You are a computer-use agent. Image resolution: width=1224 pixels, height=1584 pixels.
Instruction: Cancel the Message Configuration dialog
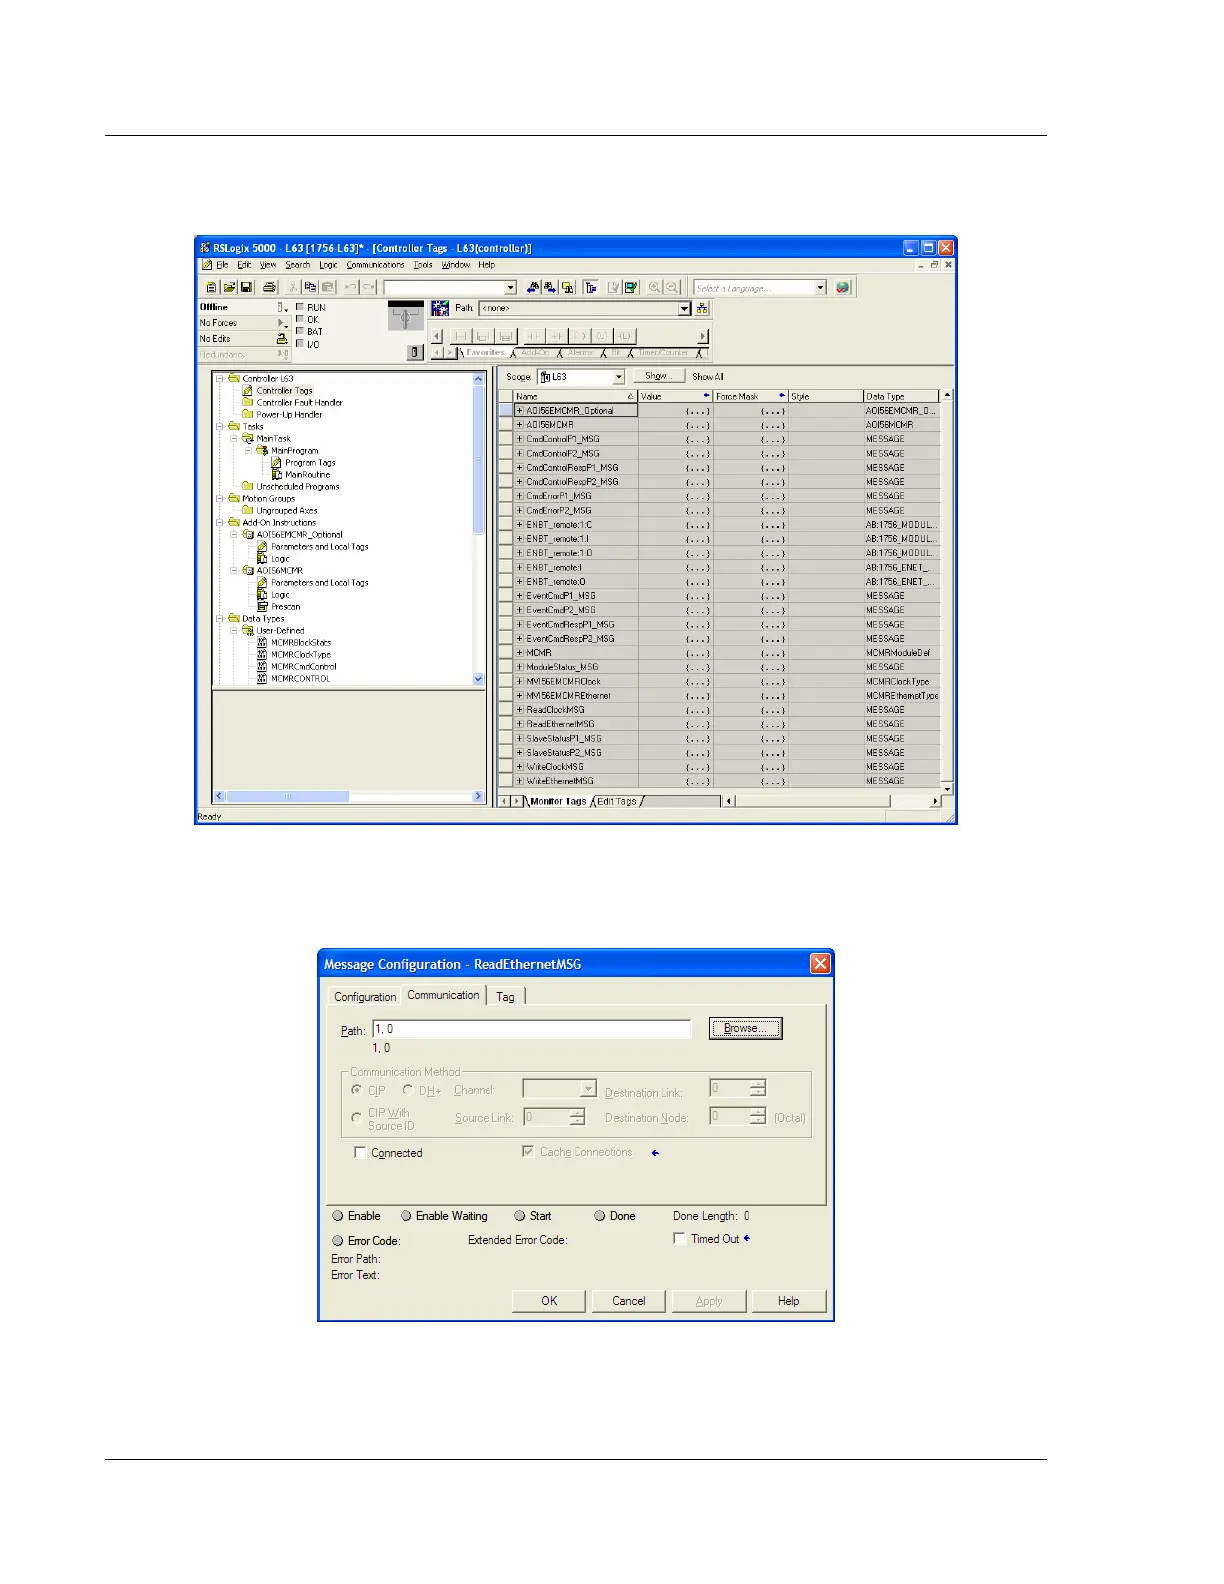click(629, 1301)
